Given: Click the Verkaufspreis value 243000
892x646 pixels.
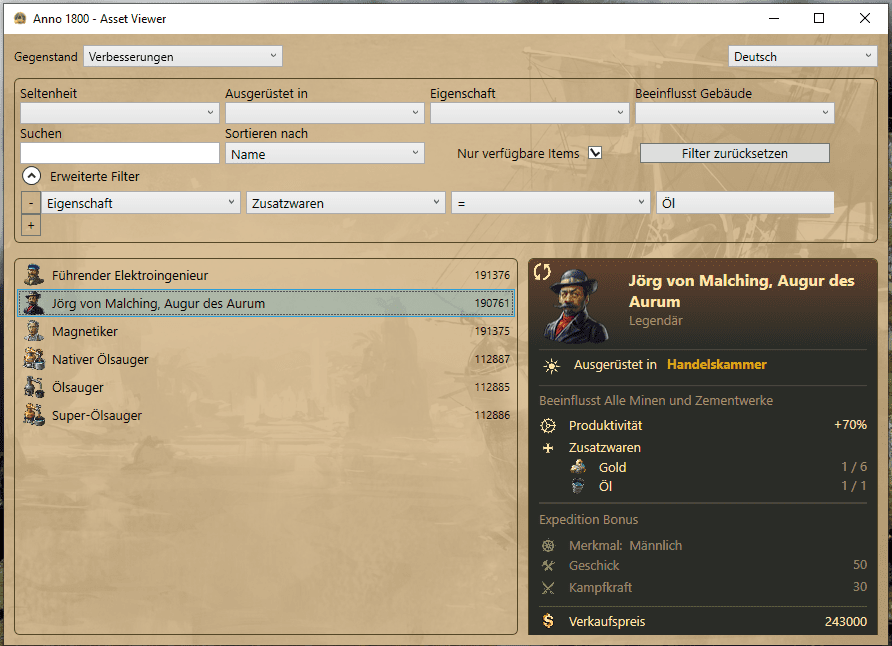Looking at the screenshot, I should pyautogui.click(x=846, y=622).
